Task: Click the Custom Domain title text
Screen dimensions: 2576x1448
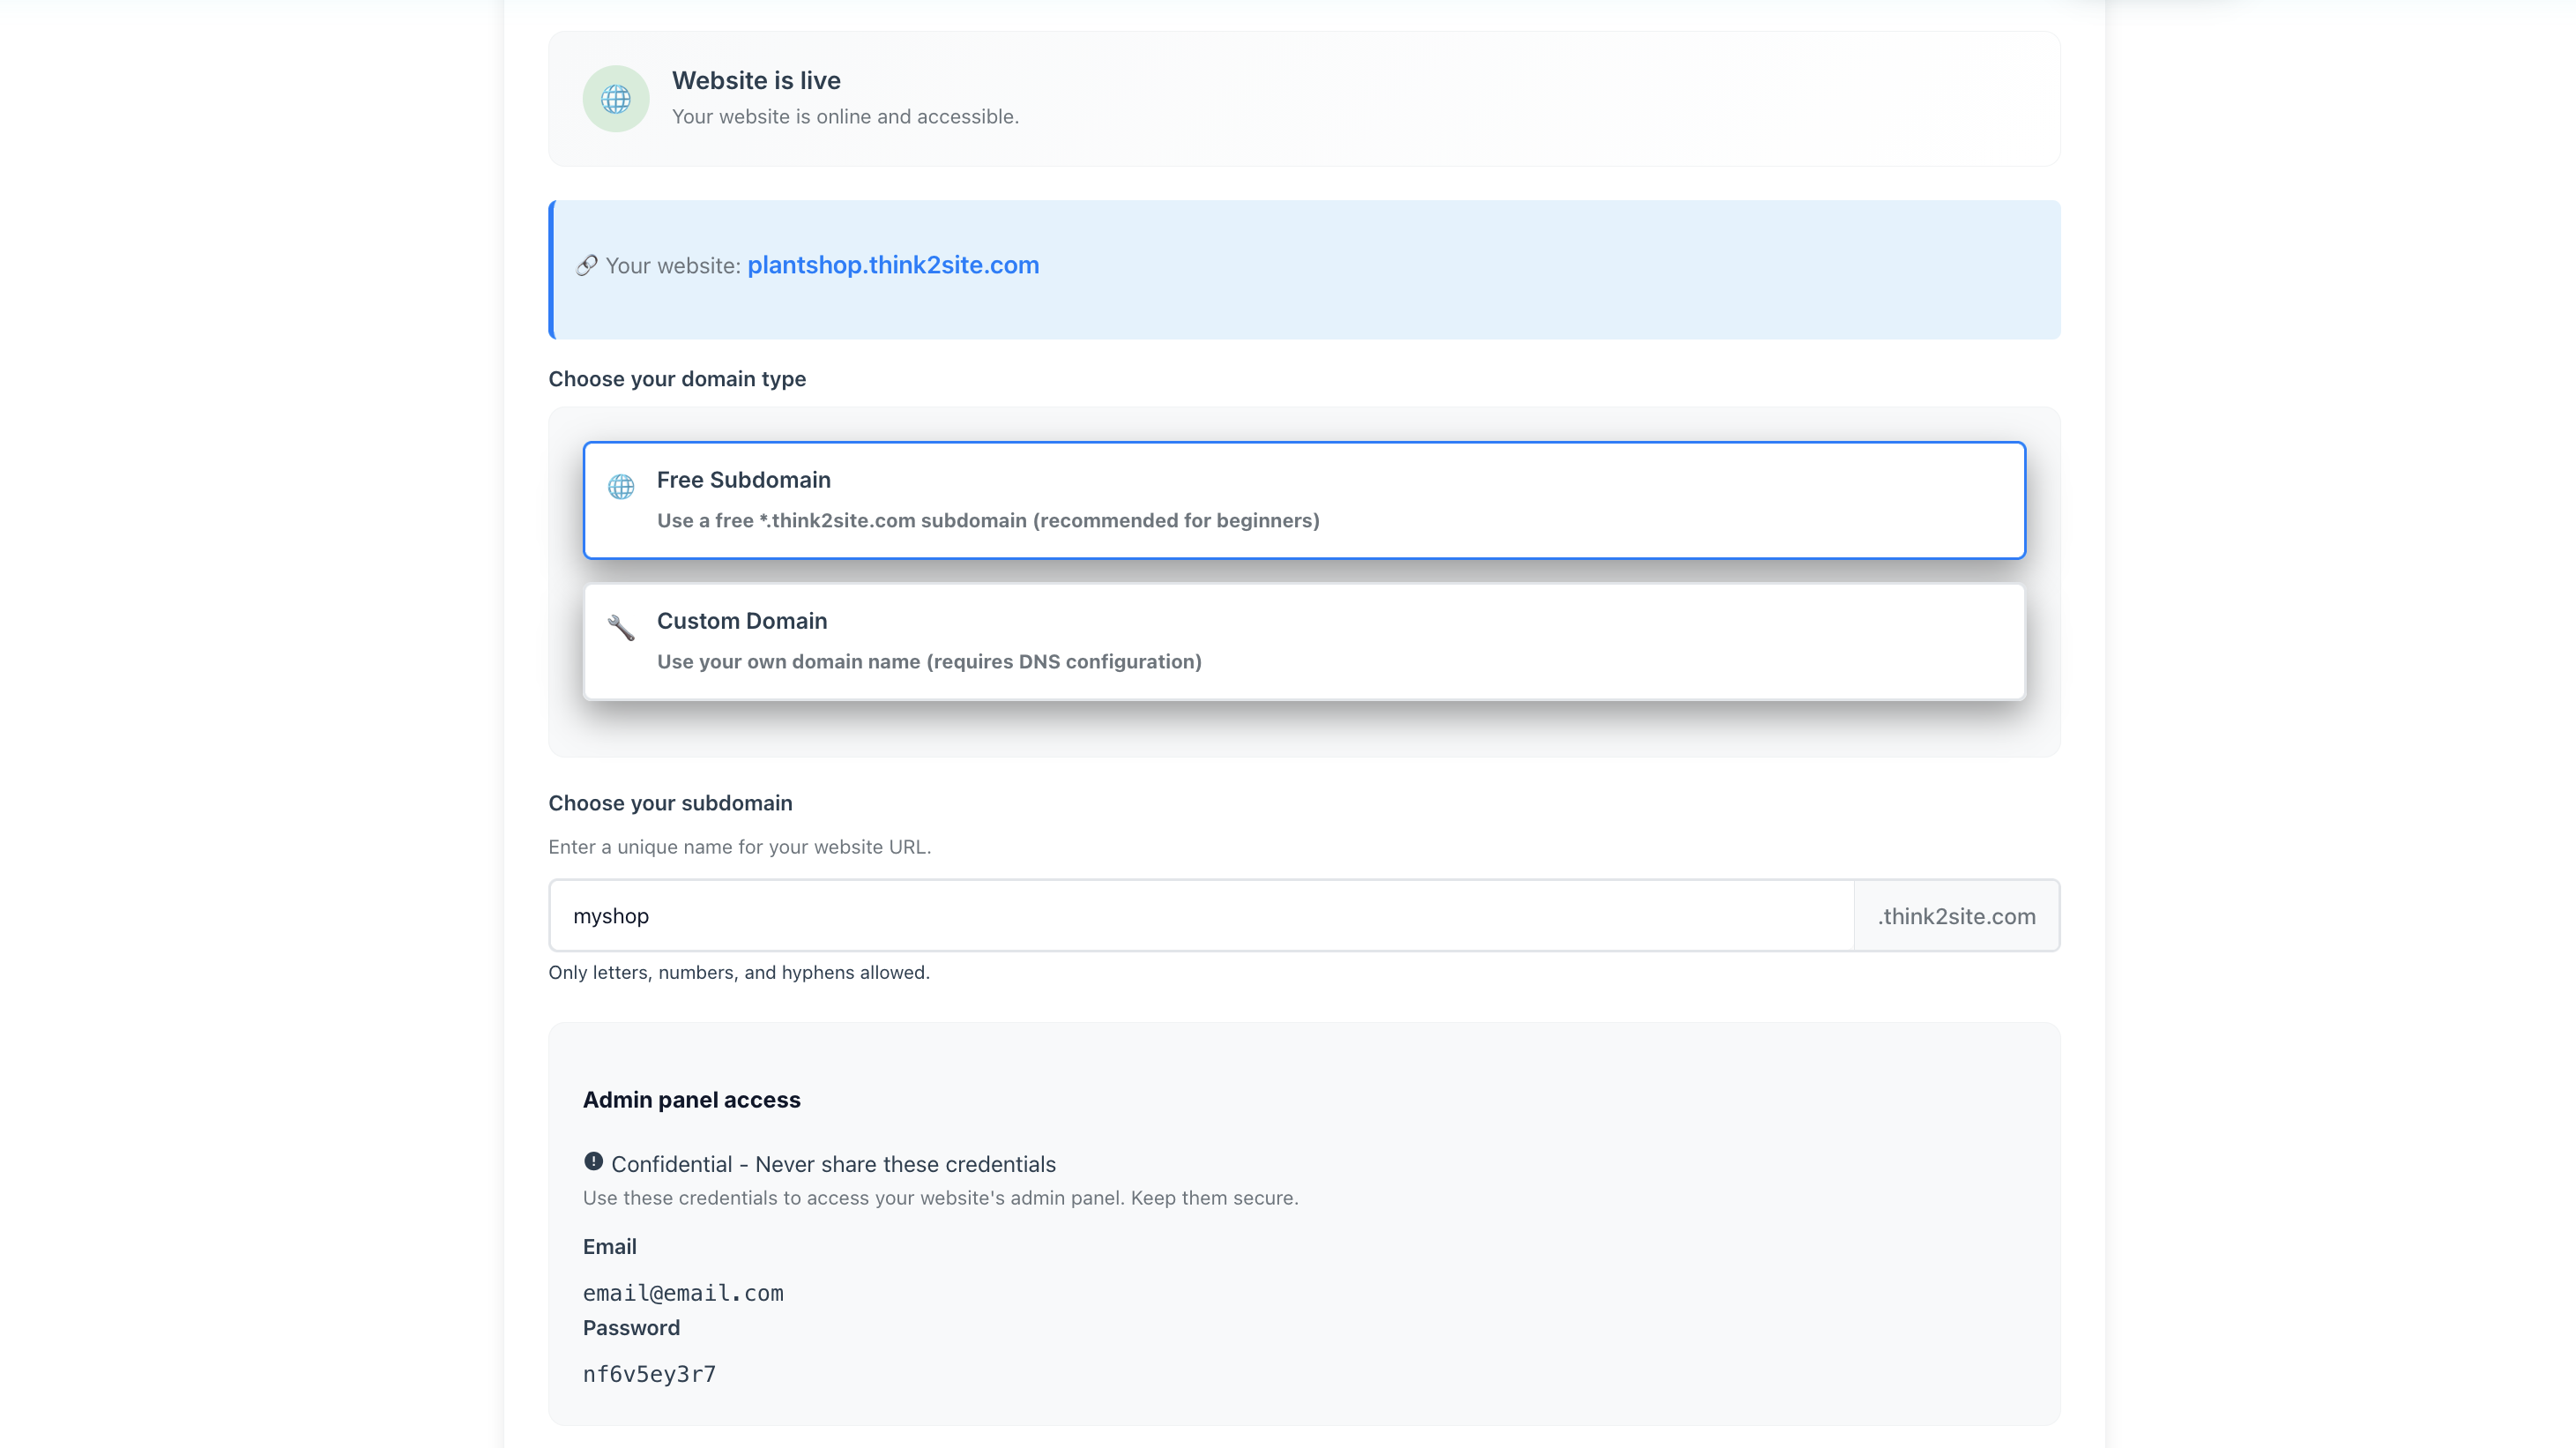Action: (x=741, y=621)
